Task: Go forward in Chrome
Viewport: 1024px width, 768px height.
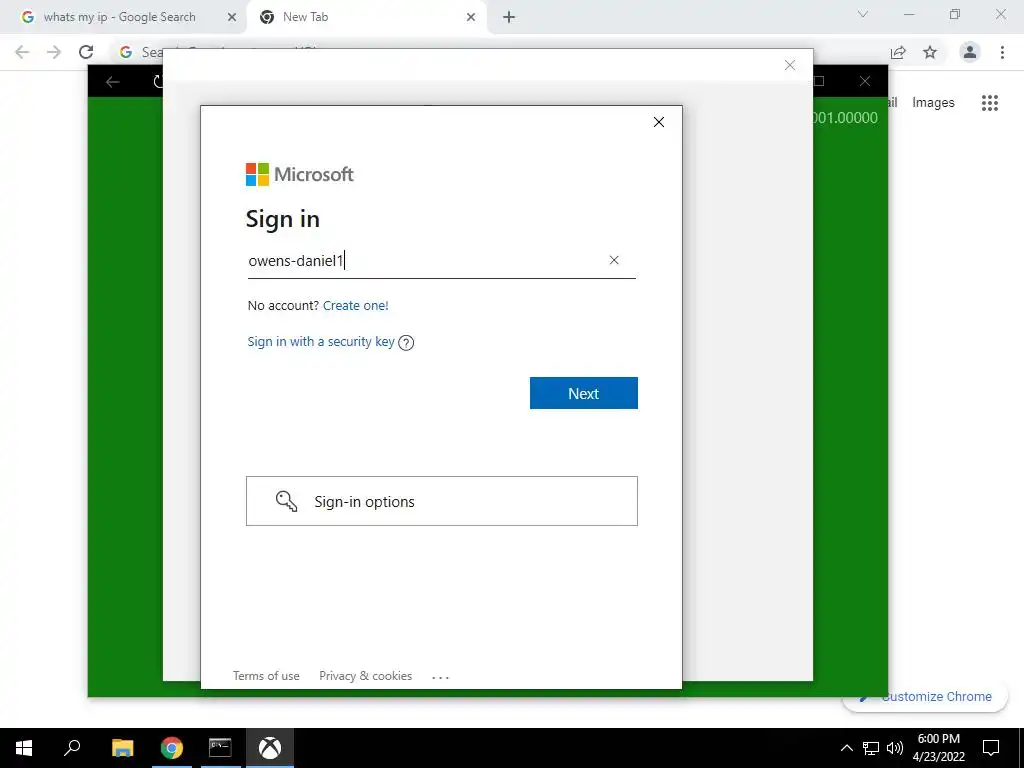Action: 54,52
